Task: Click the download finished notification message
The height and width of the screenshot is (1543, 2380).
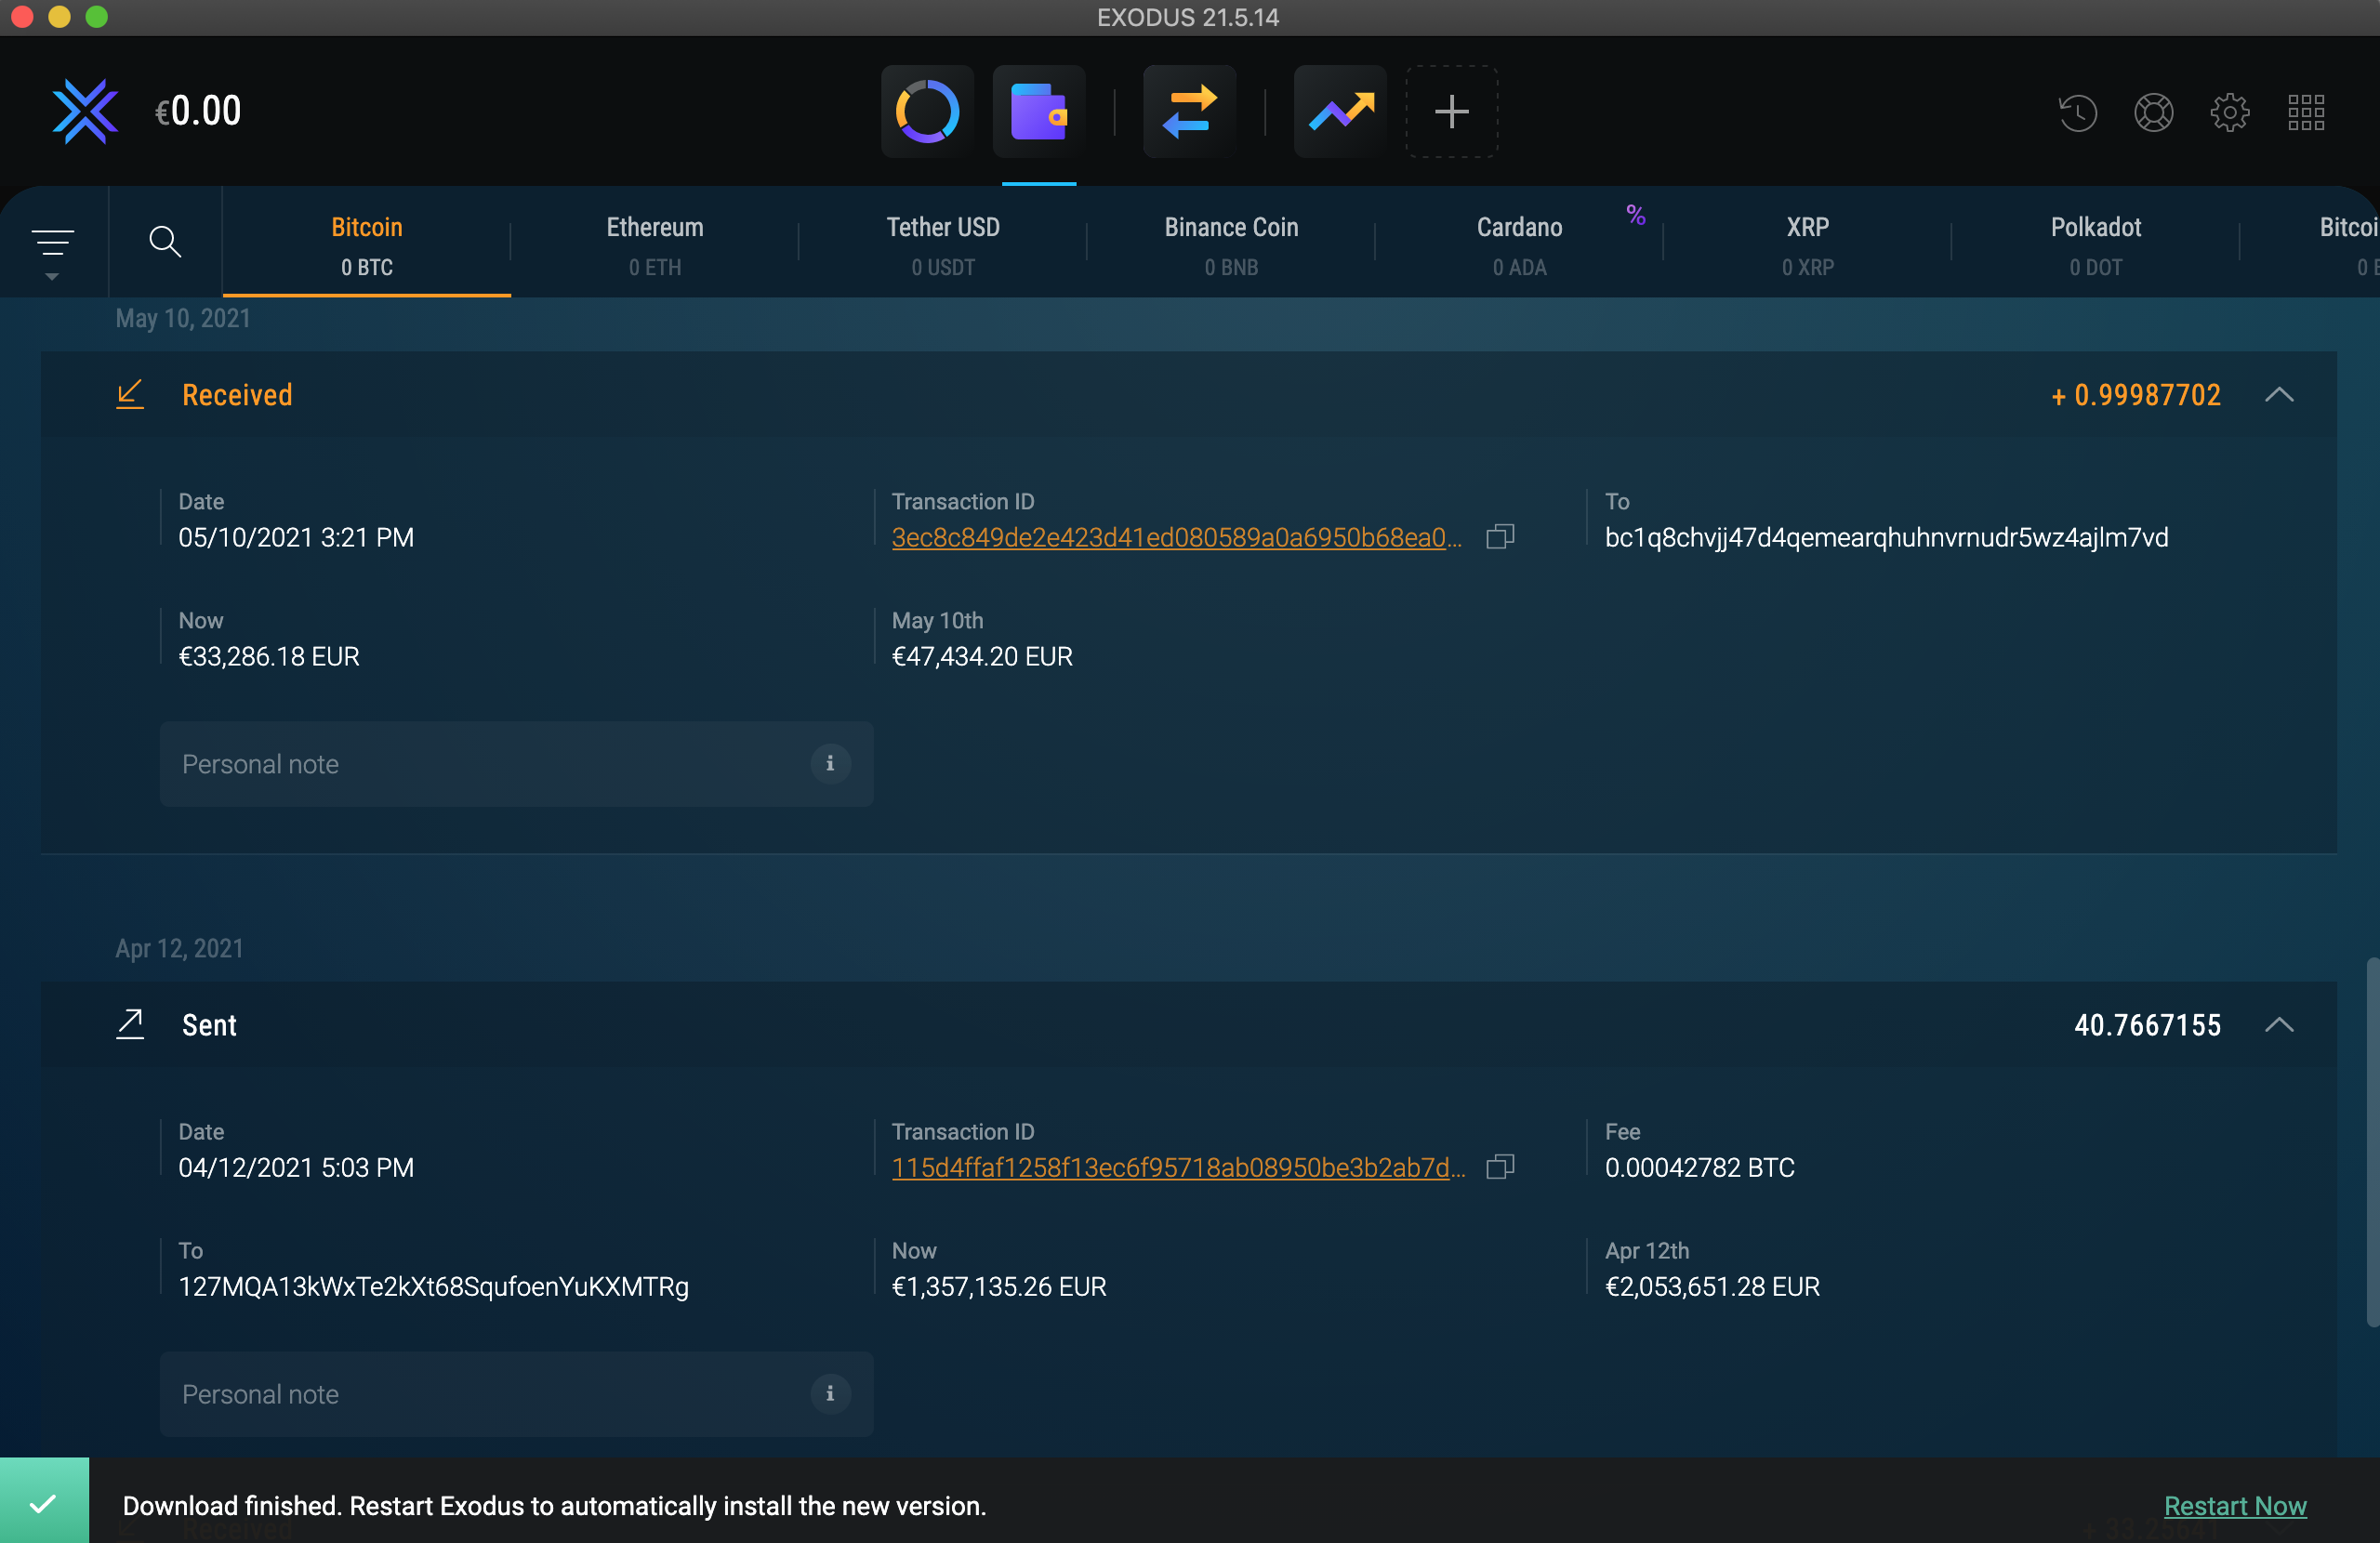Action: pos(554,1506)
